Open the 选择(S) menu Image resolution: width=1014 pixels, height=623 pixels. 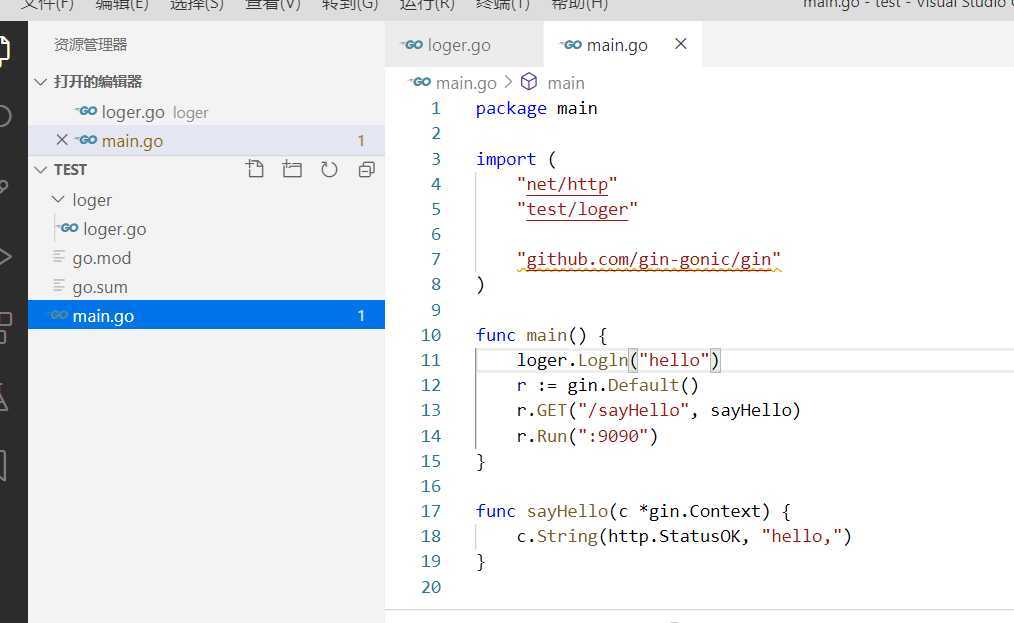tap(197, 5)
